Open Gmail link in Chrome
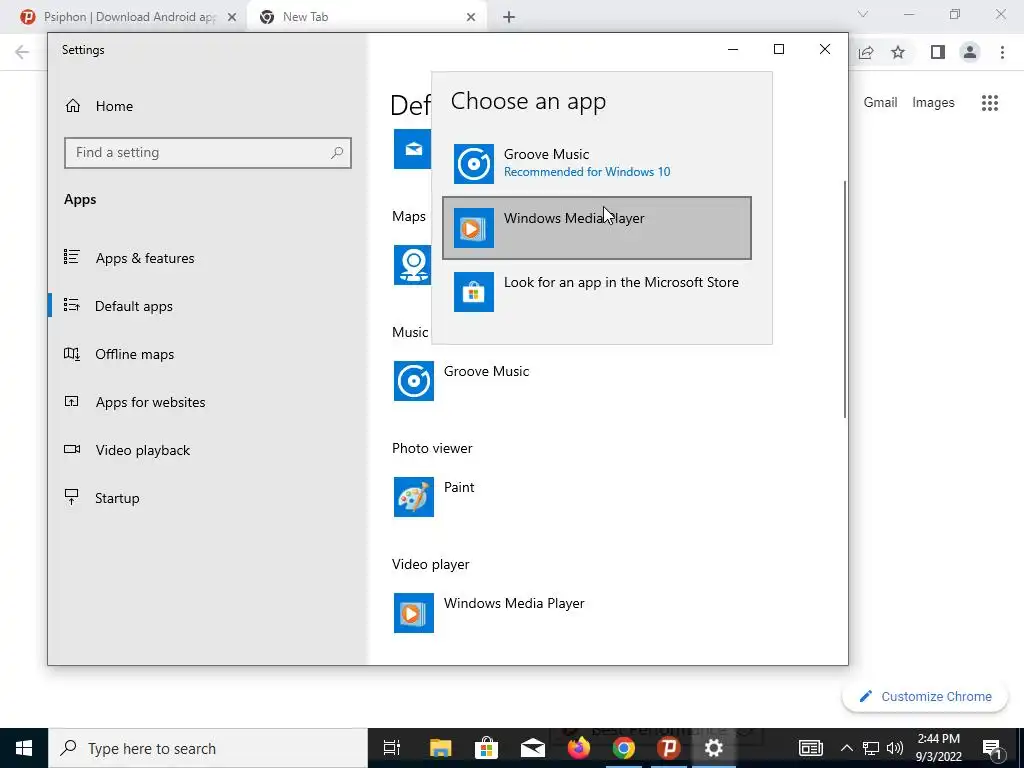1024x768 pixels. [x=880, y=103]
